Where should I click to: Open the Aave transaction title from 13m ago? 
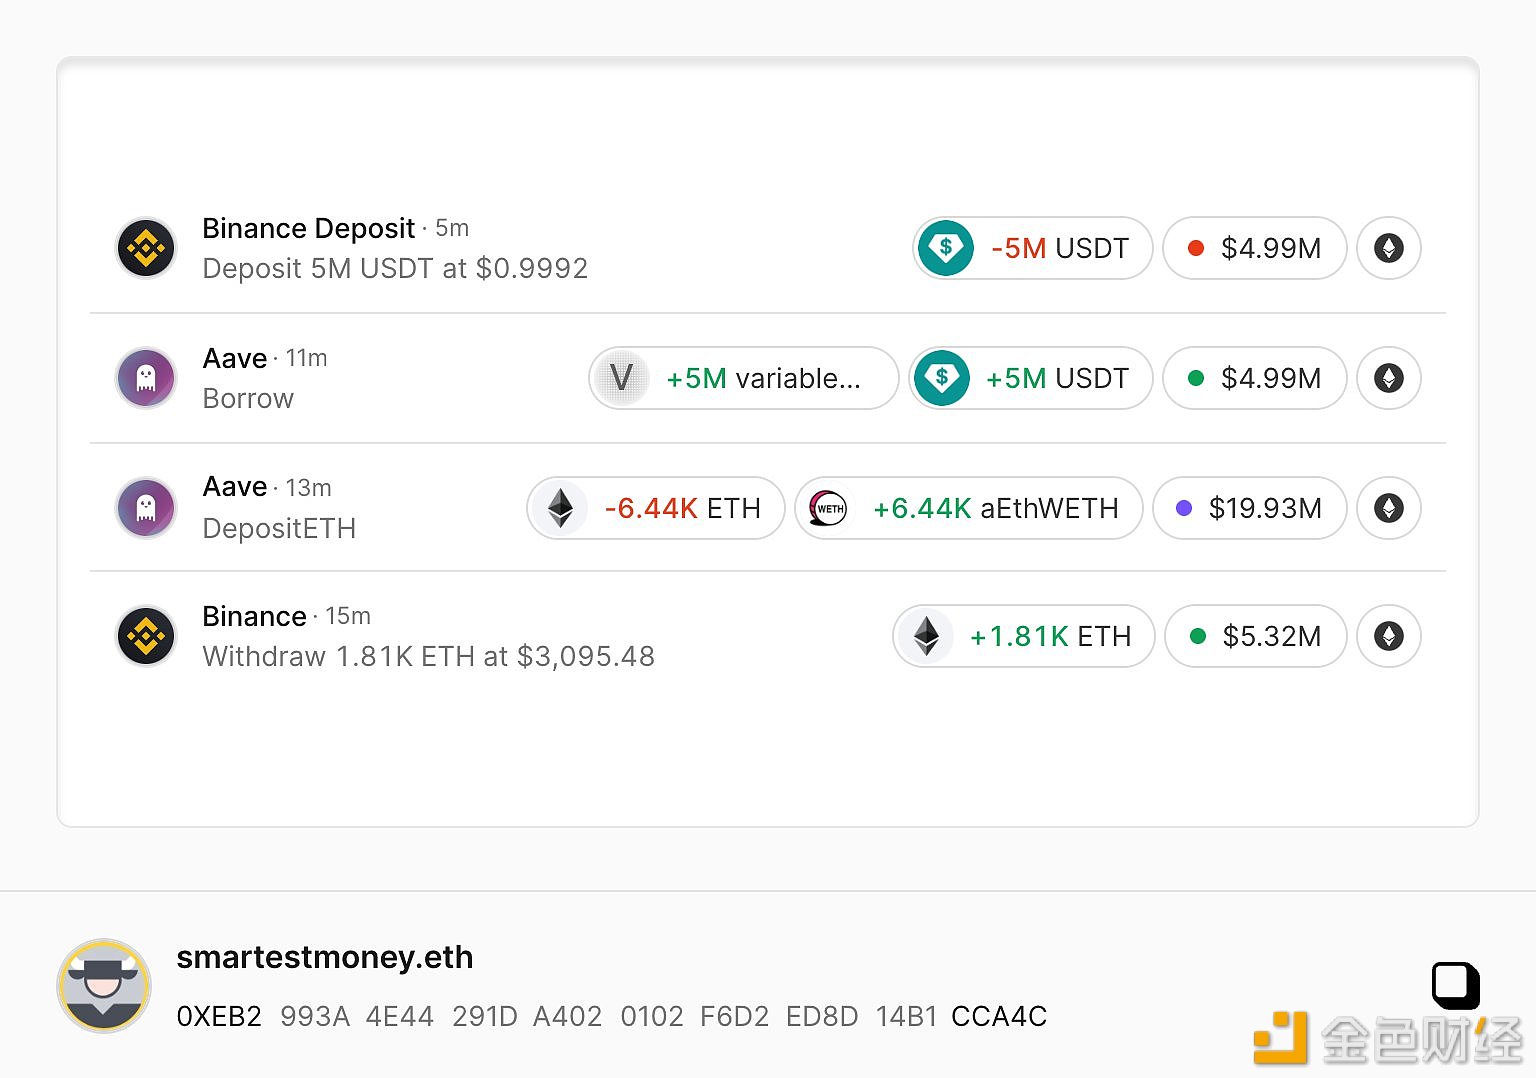(235, 487)
